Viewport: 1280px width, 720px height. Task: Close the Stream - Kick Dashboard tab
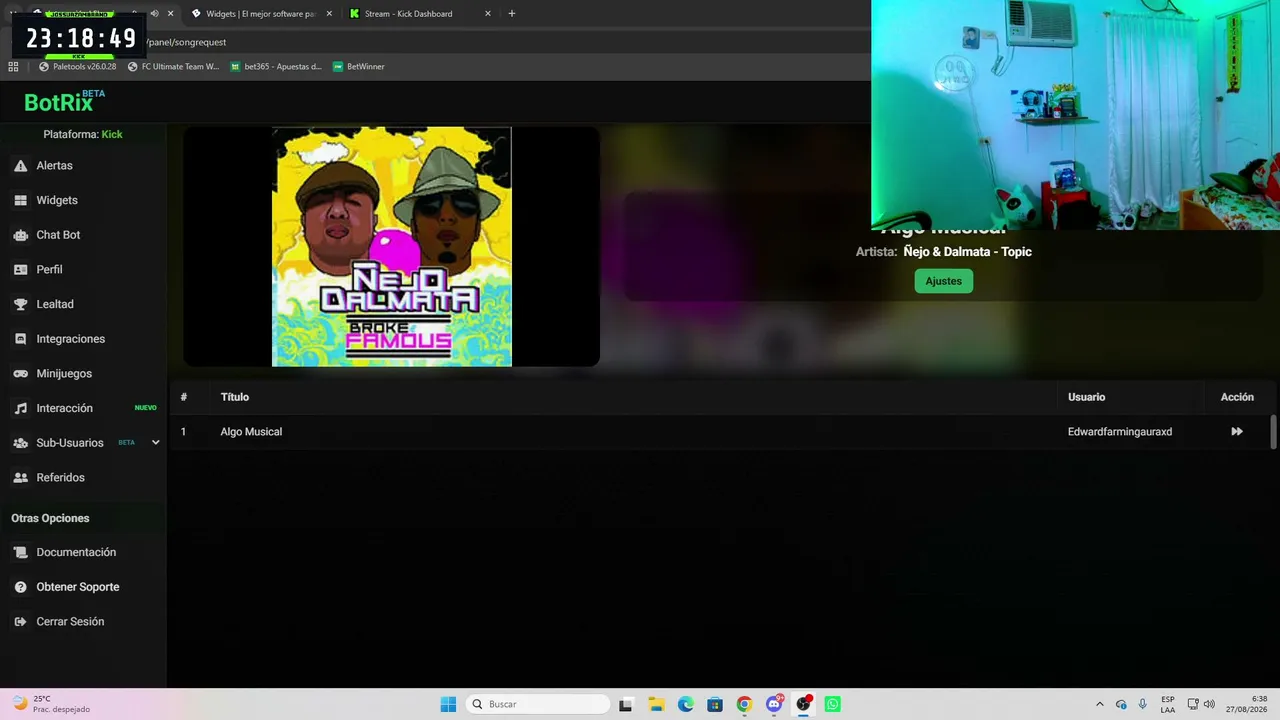pos(488,14)
